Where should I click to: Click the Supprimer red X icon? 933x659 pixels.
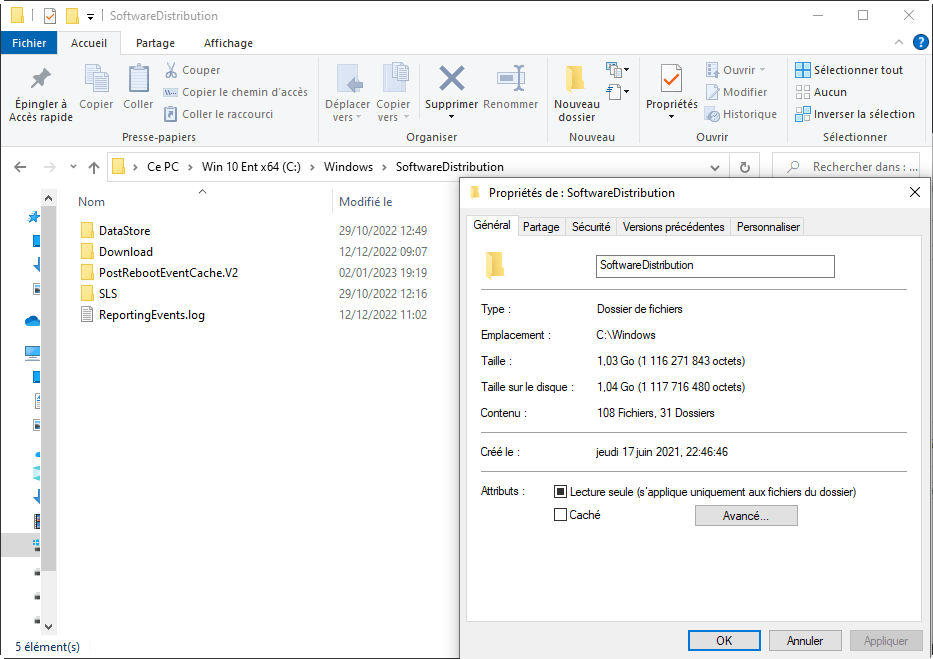[452, 79]
